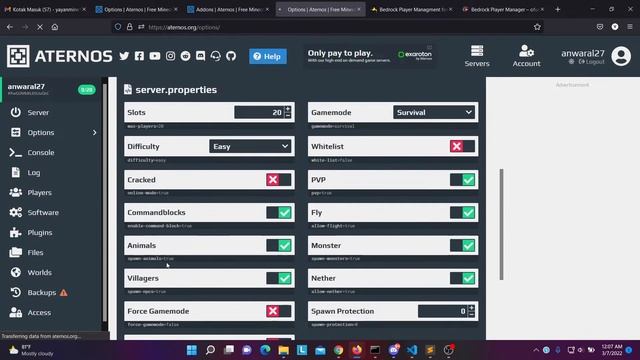Click the browser address bar
Screen dimensions: 640x360
click(x=327, y=27)
